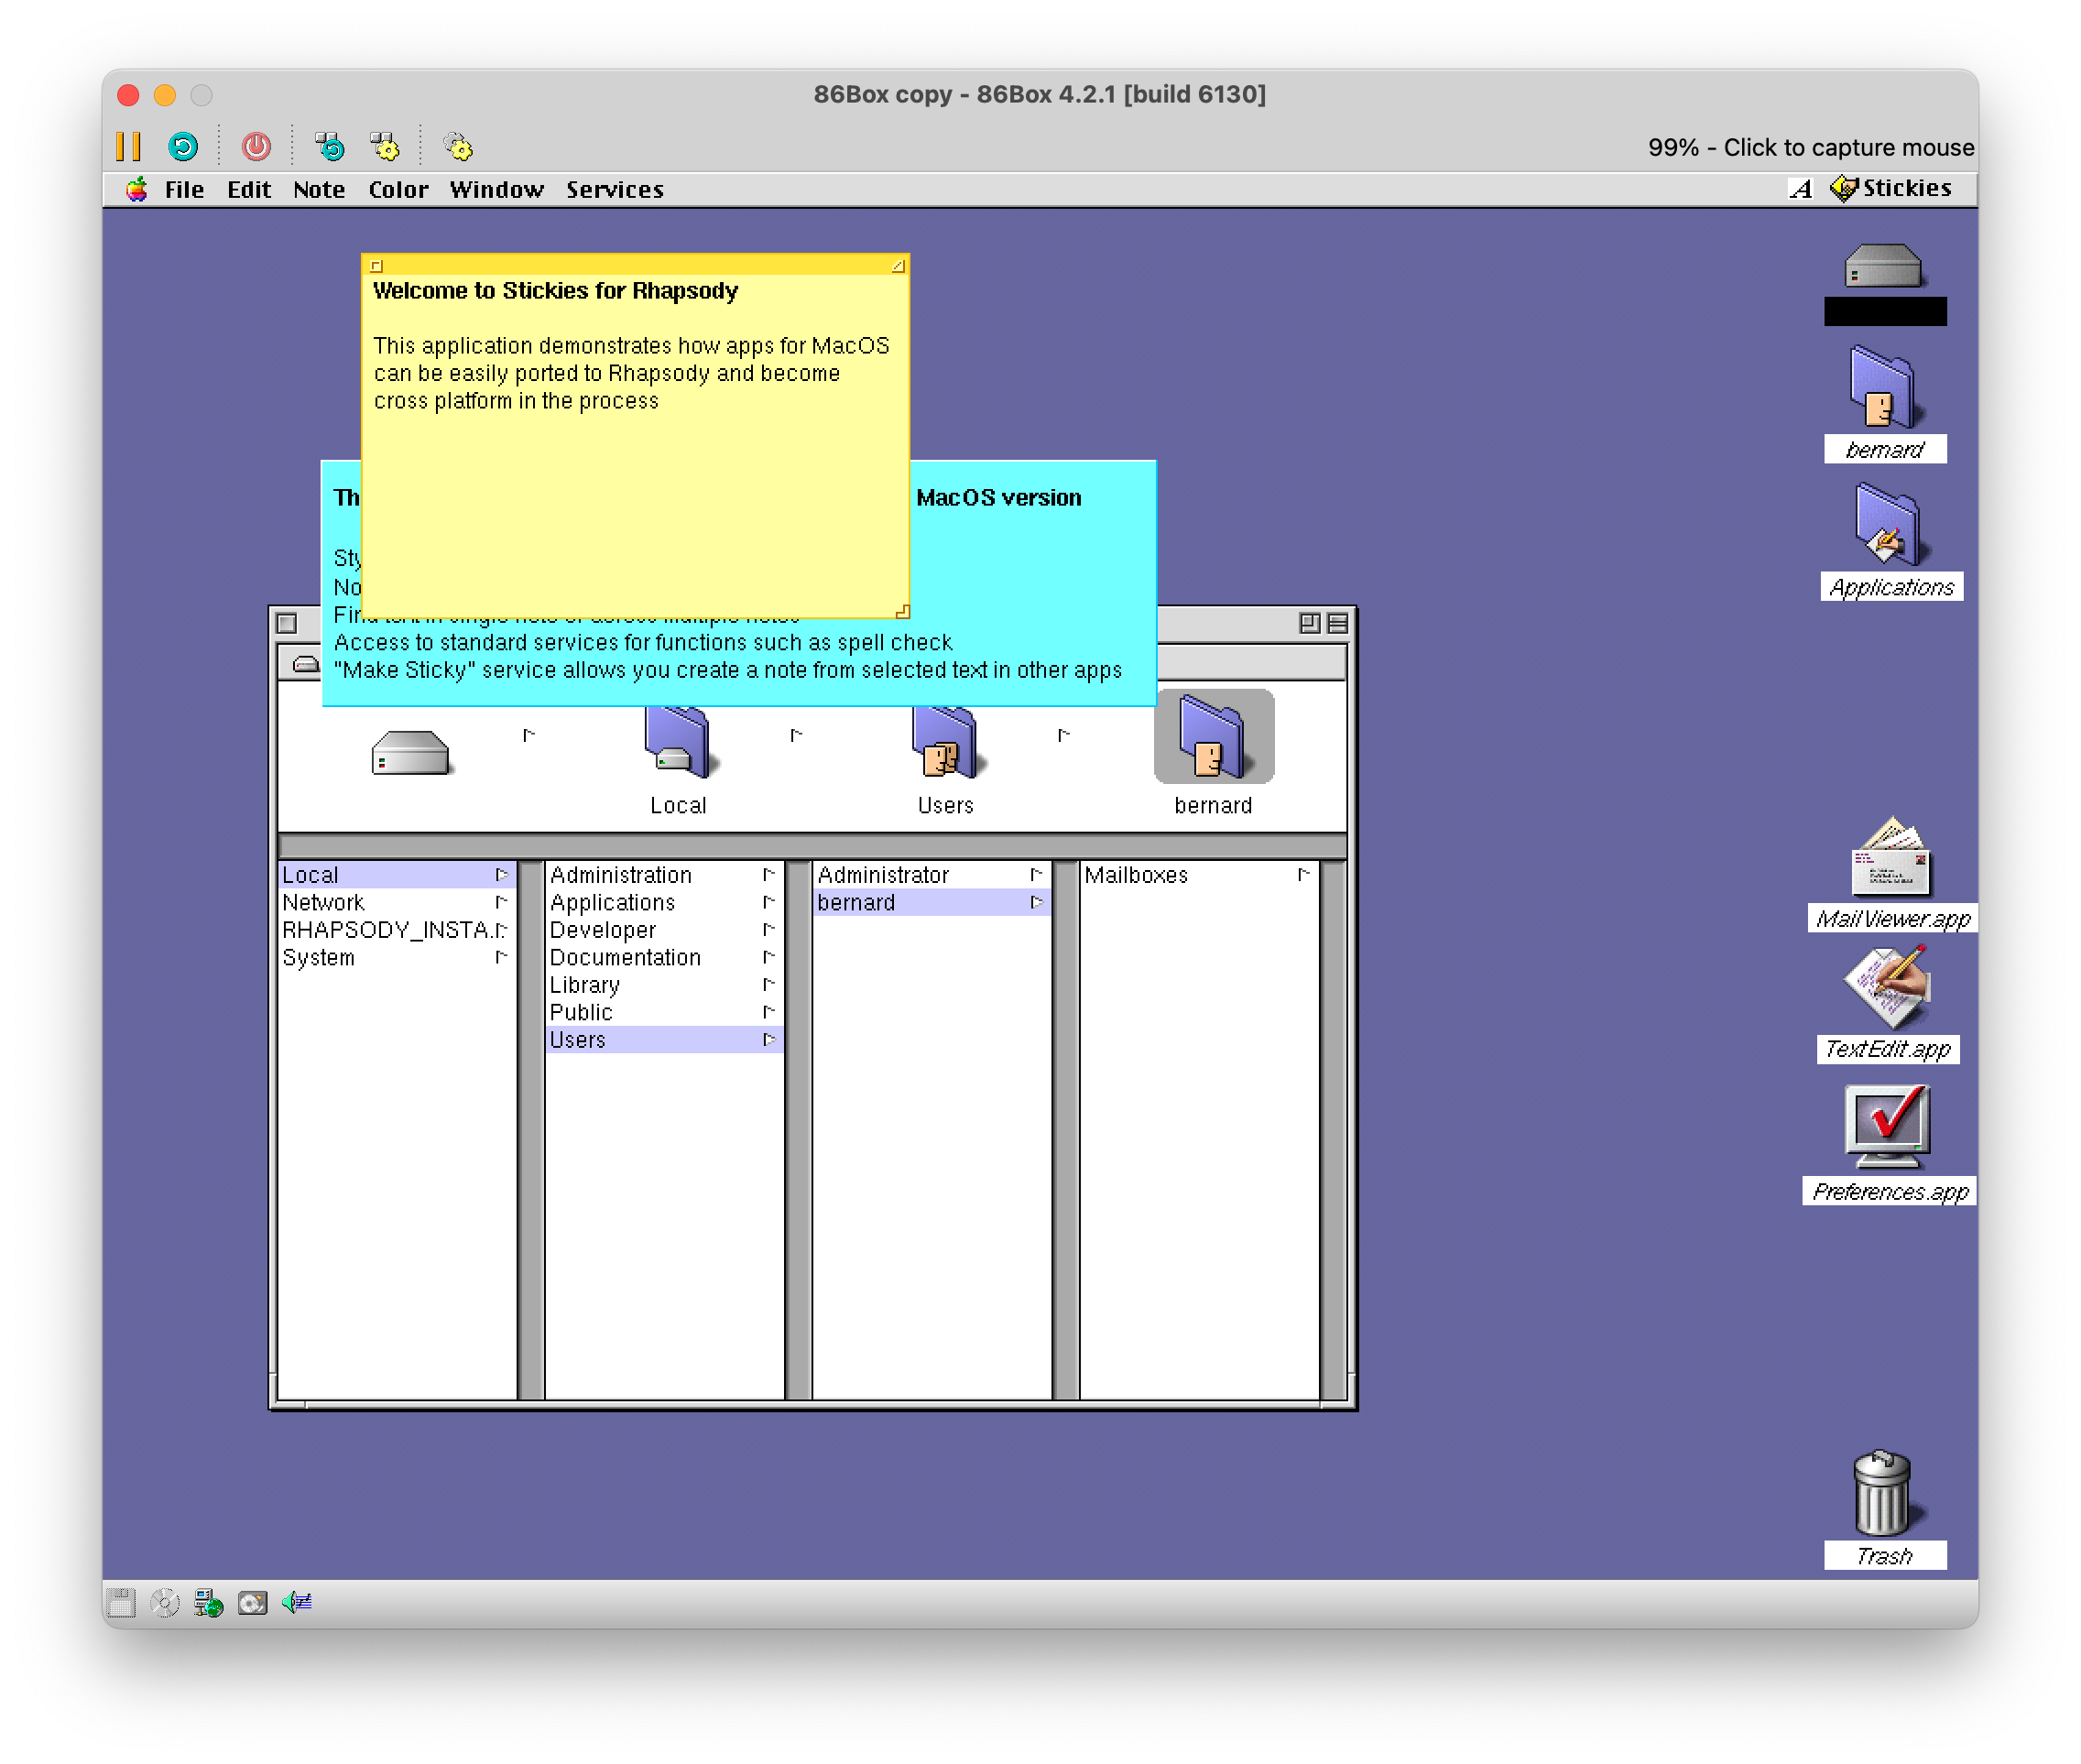Screen dimensions: 2081x1764
Task: Open the Color menu
Action: click(398, 189)
